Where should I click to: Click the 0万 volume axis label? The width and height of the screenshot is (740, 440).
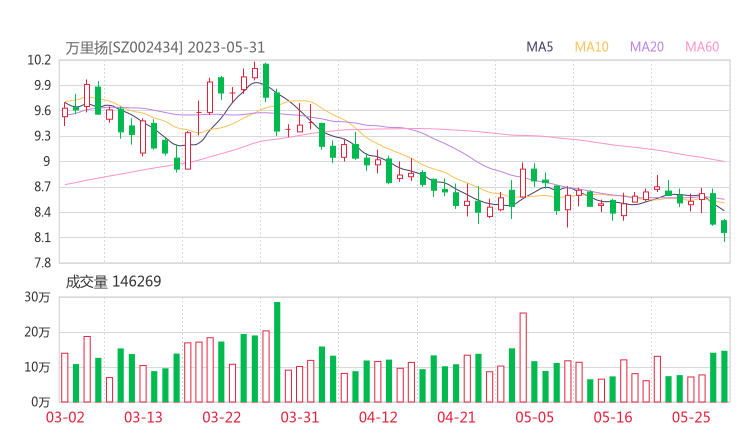pyautogui.click(x=41, y=402)
